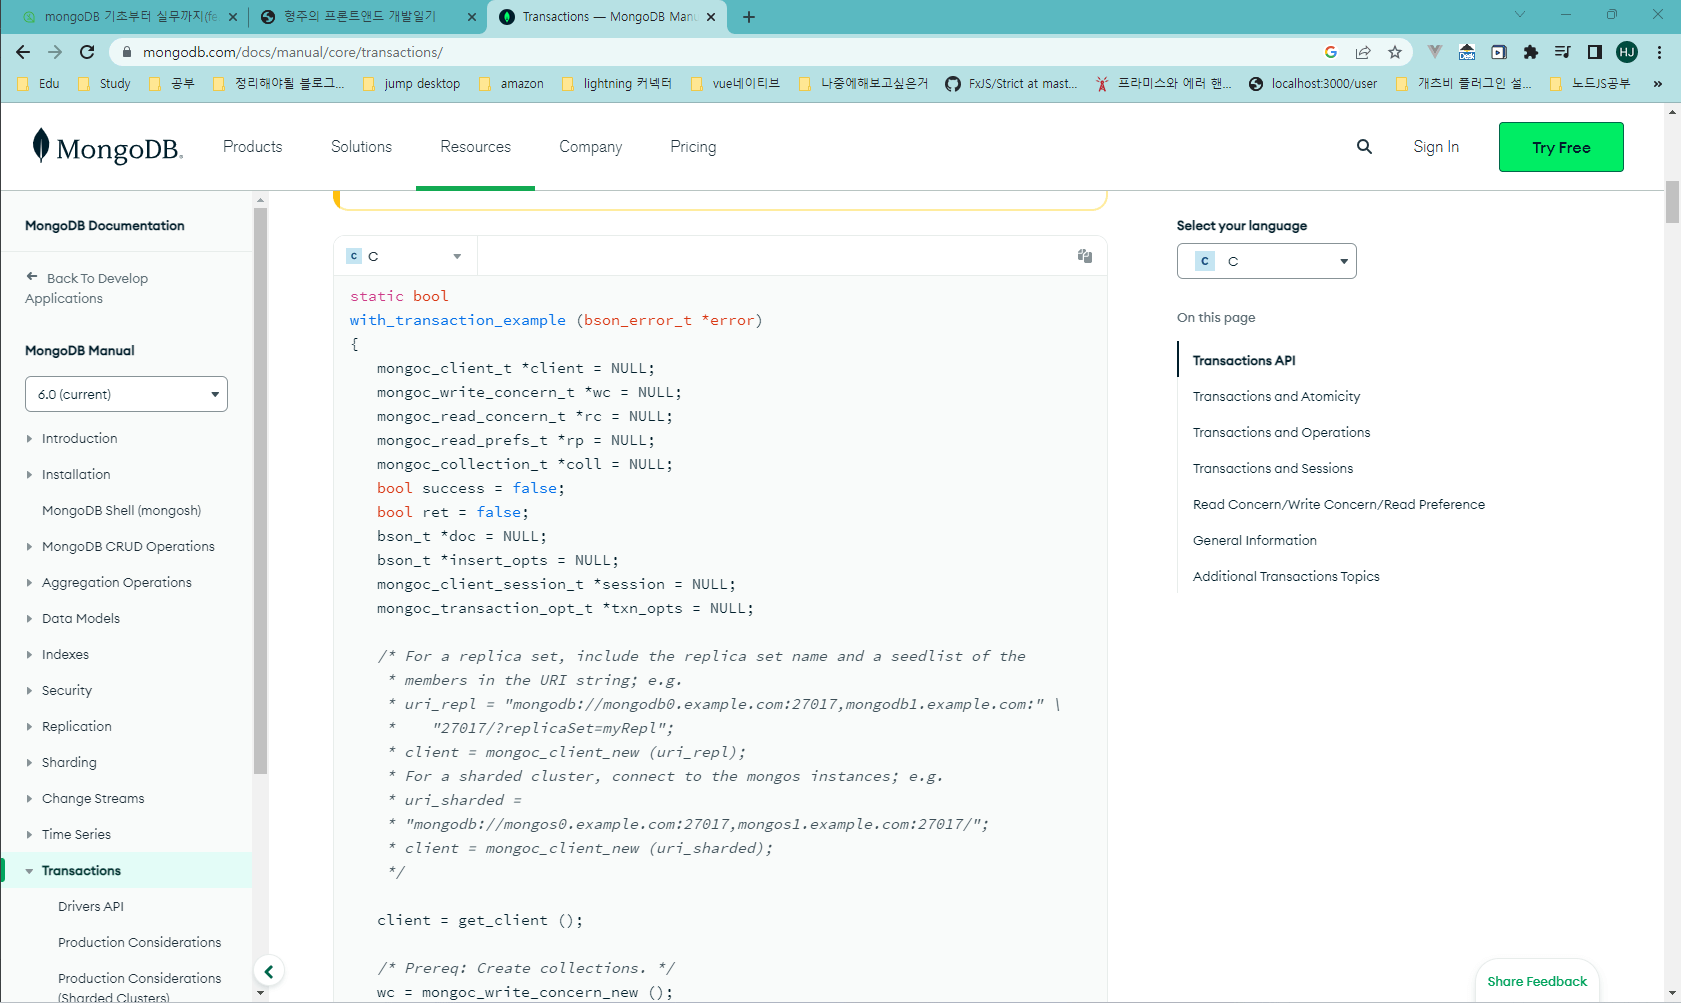Image resolution: width=1681 pixels, height=1003 pixels.
Task: Click the MongoDB logo
Action: point(108,147)
